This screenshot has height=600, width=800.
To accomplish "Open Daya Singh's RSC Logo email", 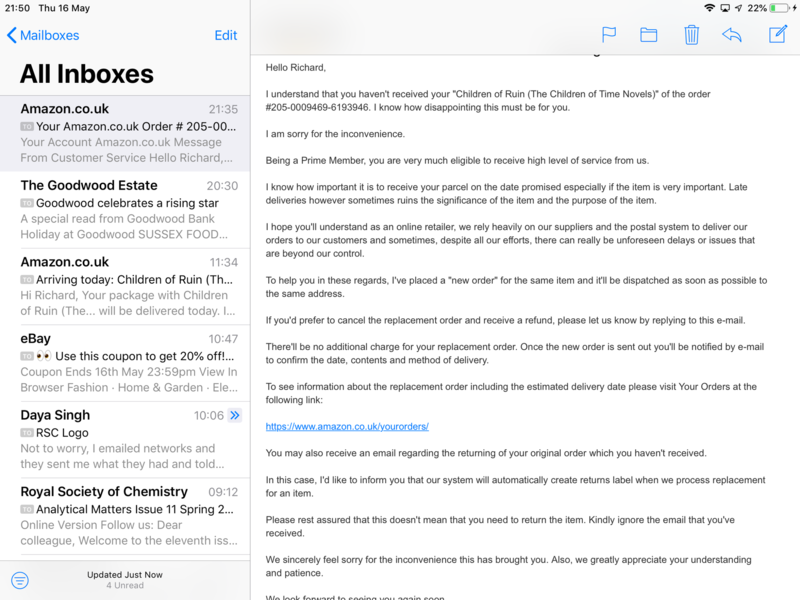I will [x=125, y=439].
